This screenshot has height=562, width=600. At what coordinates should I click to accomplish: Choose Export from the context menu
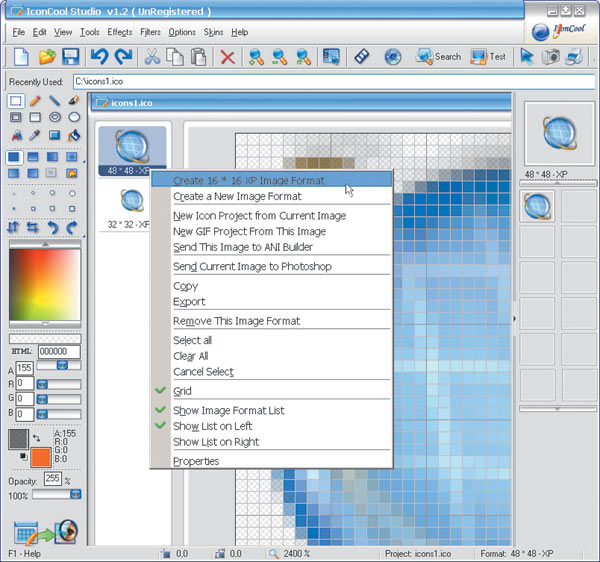[272, 301]
